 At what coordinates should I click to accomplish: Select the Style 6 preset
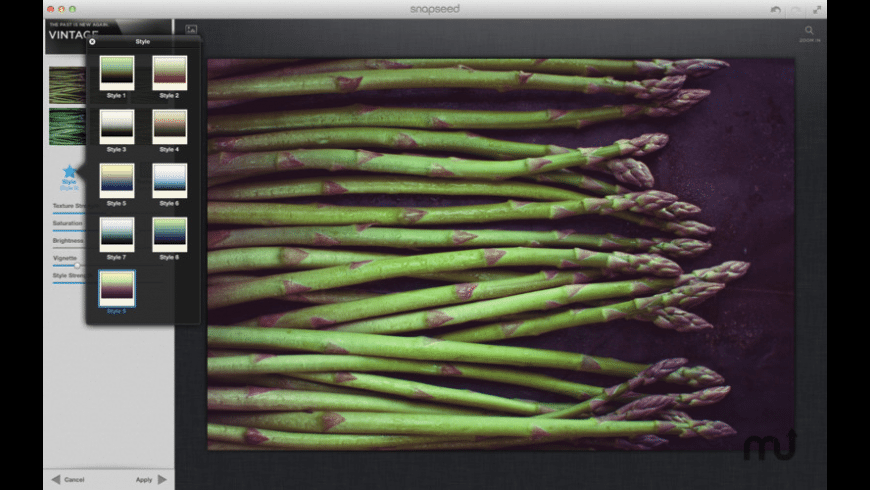click(x=169, y=180)
